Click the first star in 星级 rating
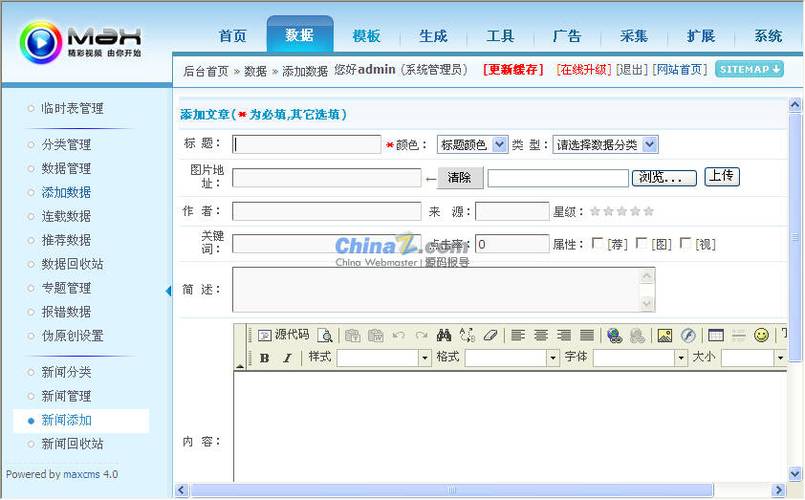The width and height of the screenshot is (805, 500). click(x=595, y=211)
